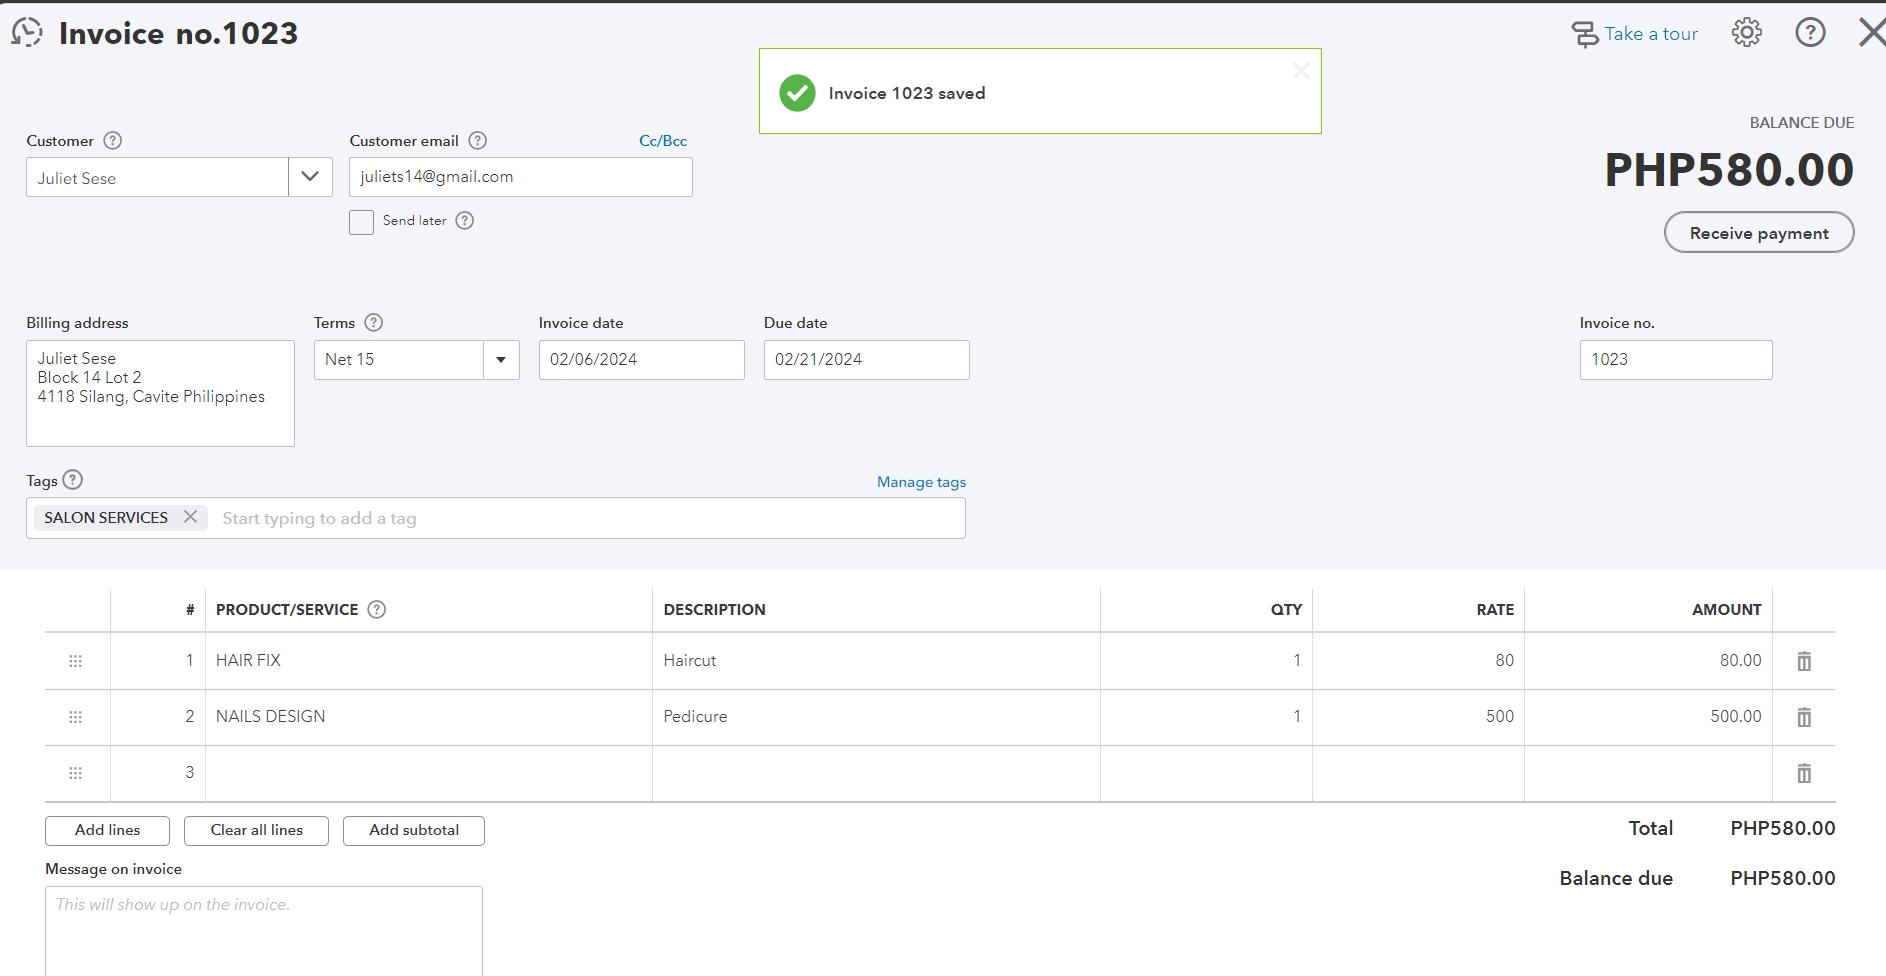Select the rate 80 cell
Screen dimensions: 1886x976
[x=1418, y=661]
